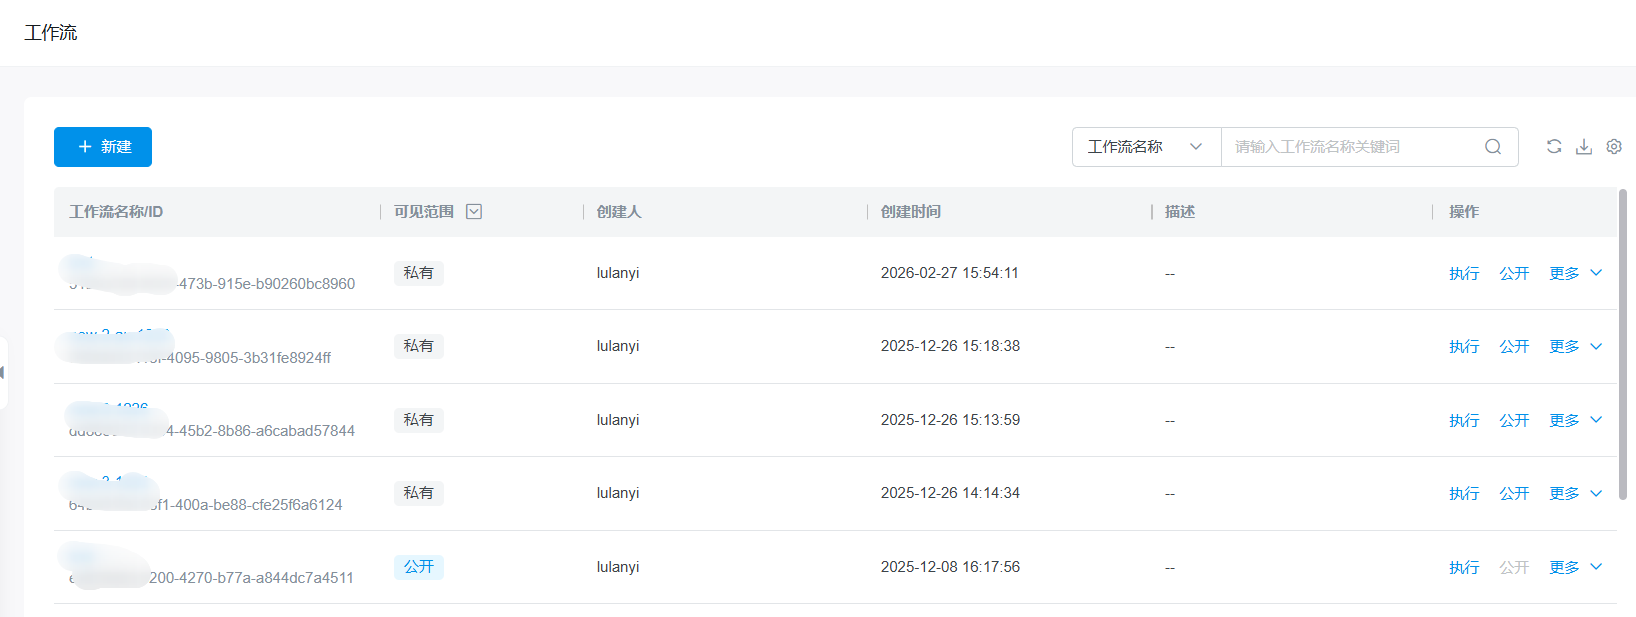Focus the workflow name keyword search field
The image size is (1636, 617).
click(1350, 147)
